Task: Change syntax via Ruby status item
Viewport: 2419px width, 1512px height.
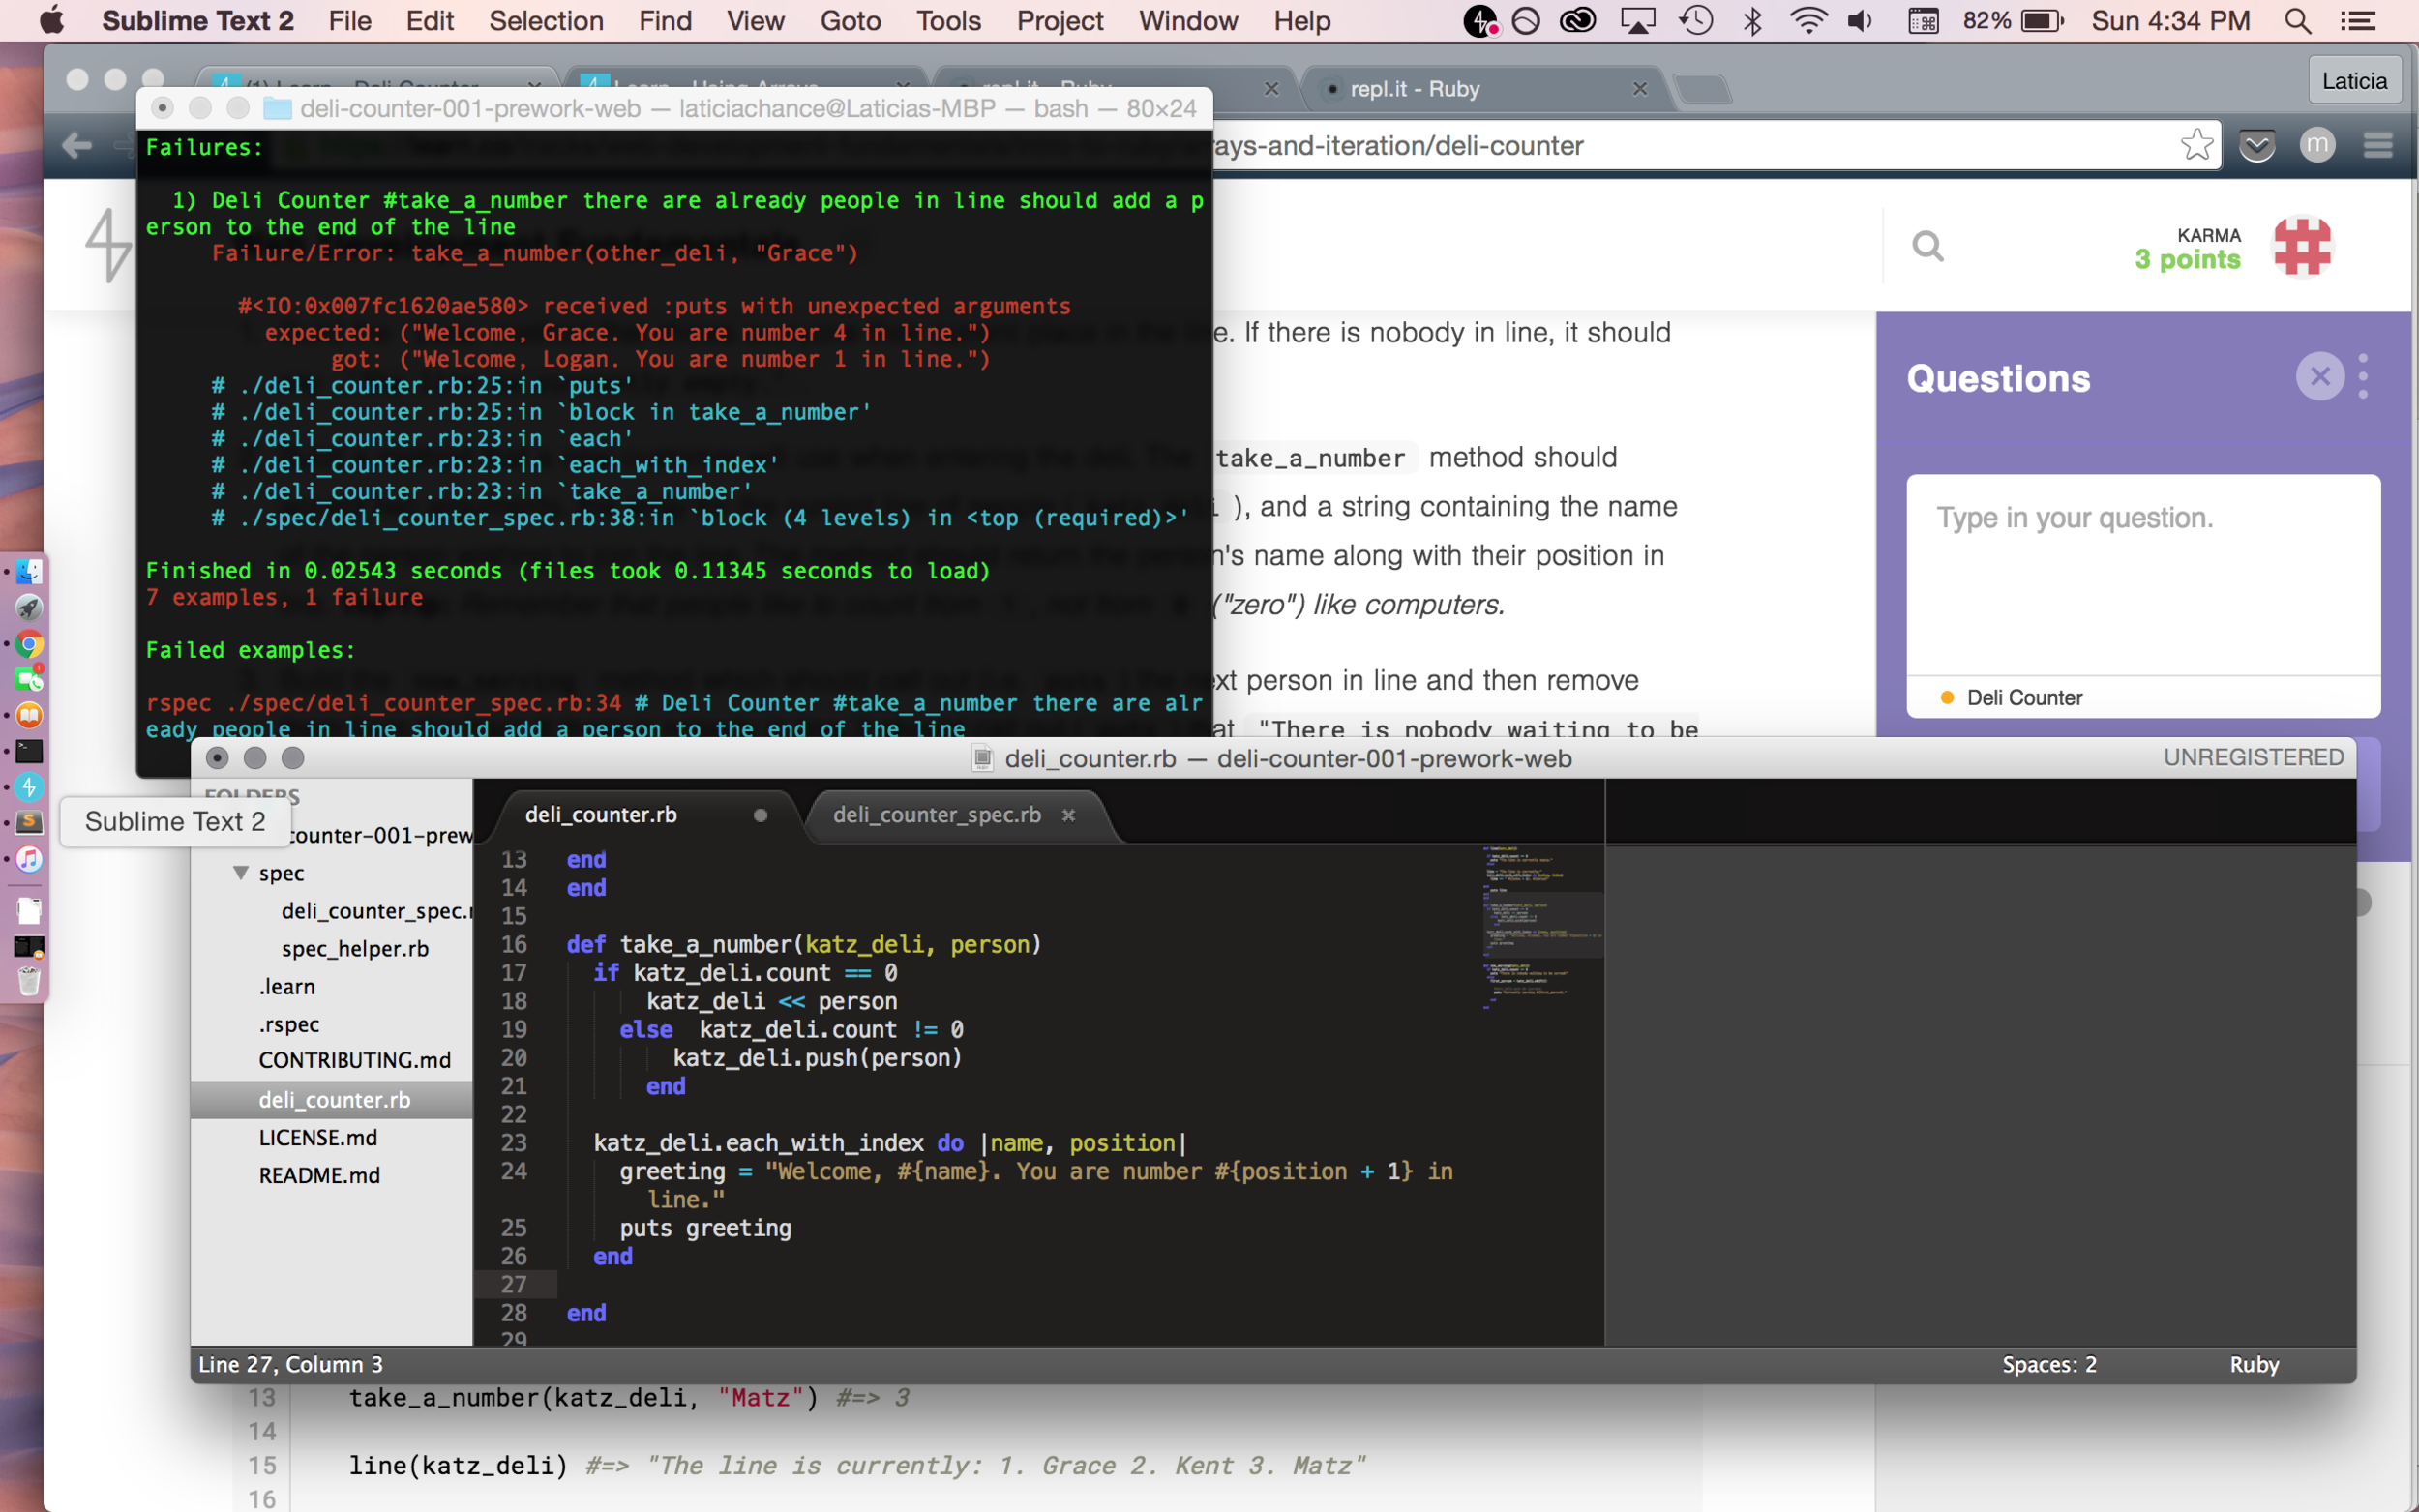Action: click(x=2254, y=1365)
